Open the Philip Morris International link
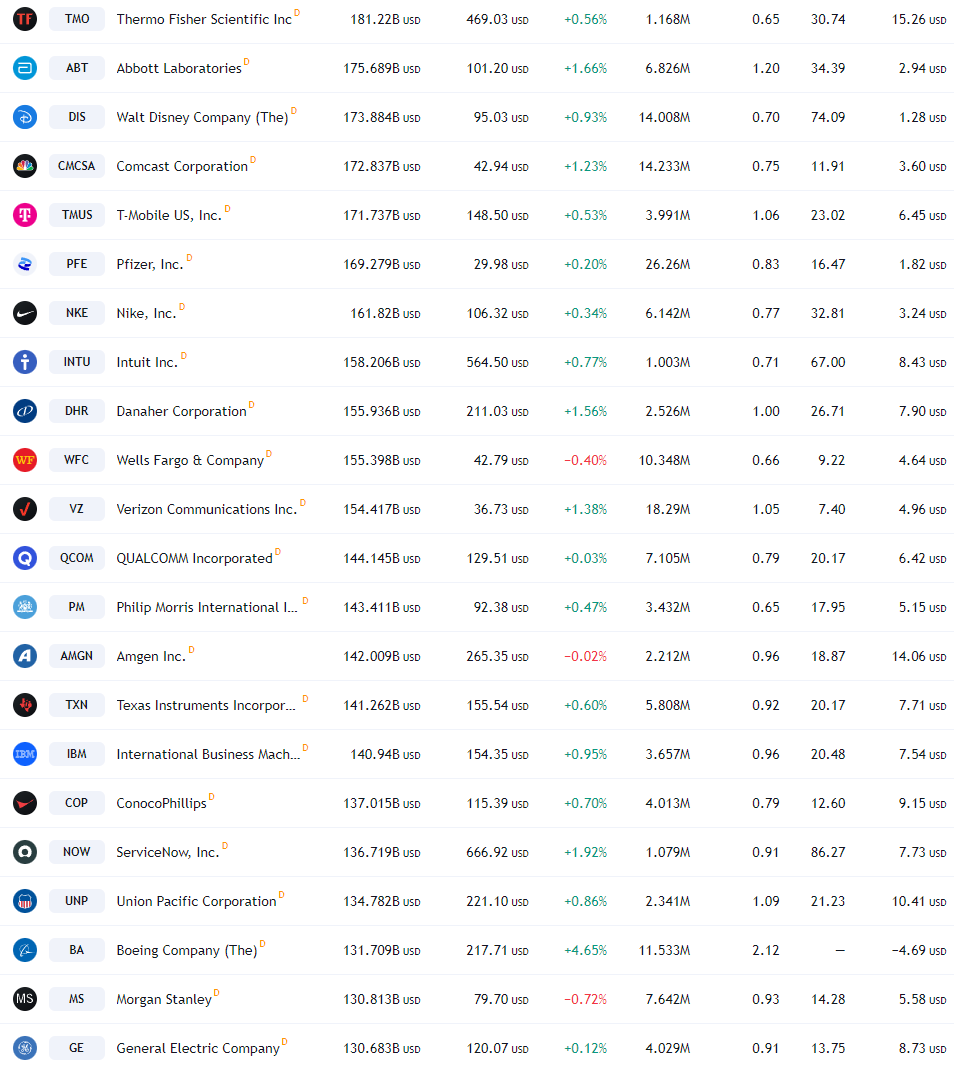Image resolution: width=954 pixels, height=1071 pixels. 207,607
